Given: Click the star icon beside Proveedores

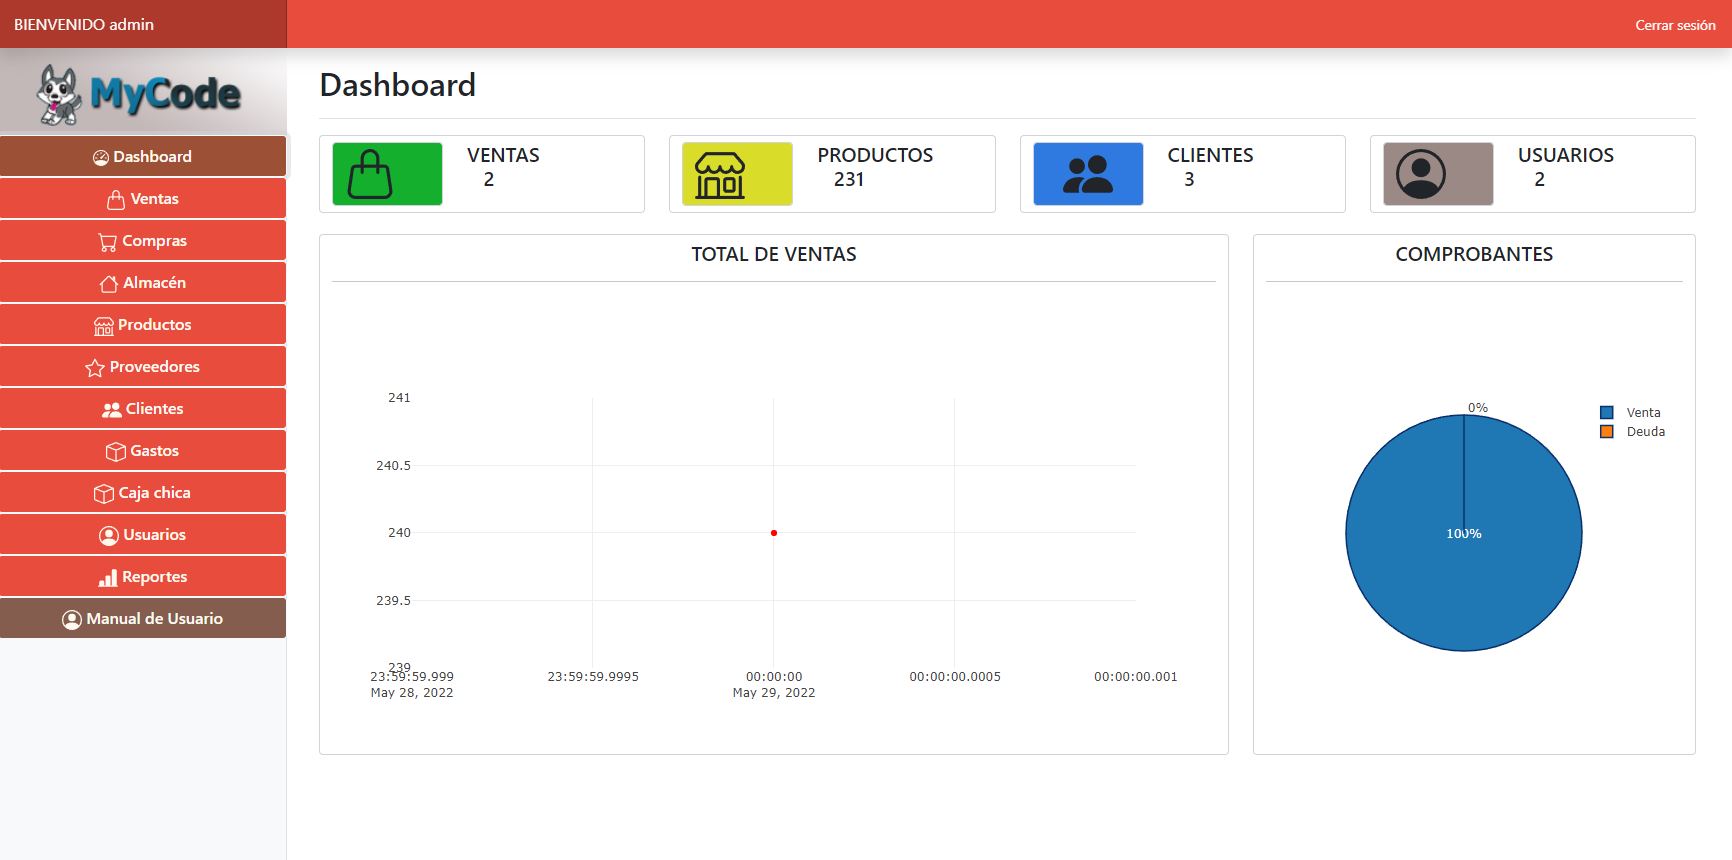Looking at the screenshot, I should coord(95,368).
